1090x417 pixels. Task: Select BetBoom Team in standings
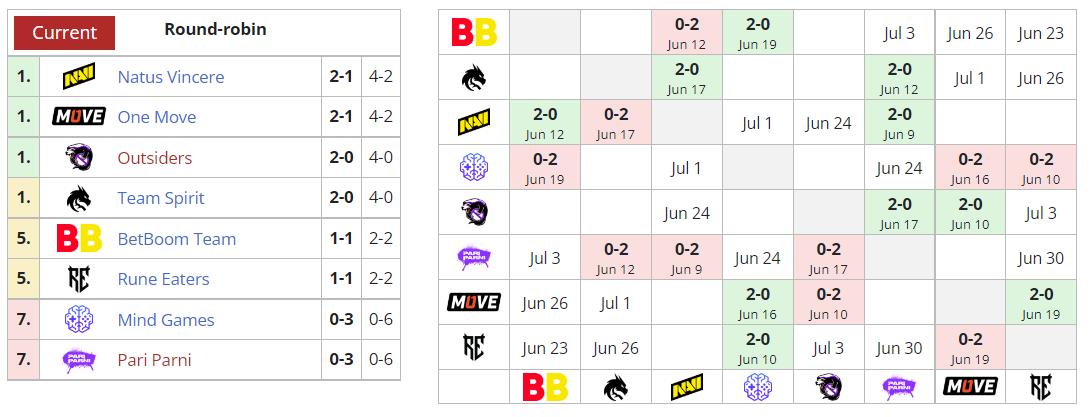(x=177, y=239)
